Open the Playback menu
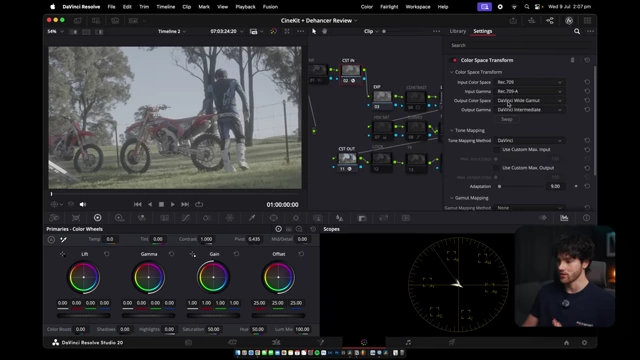 tap(245, 7)
